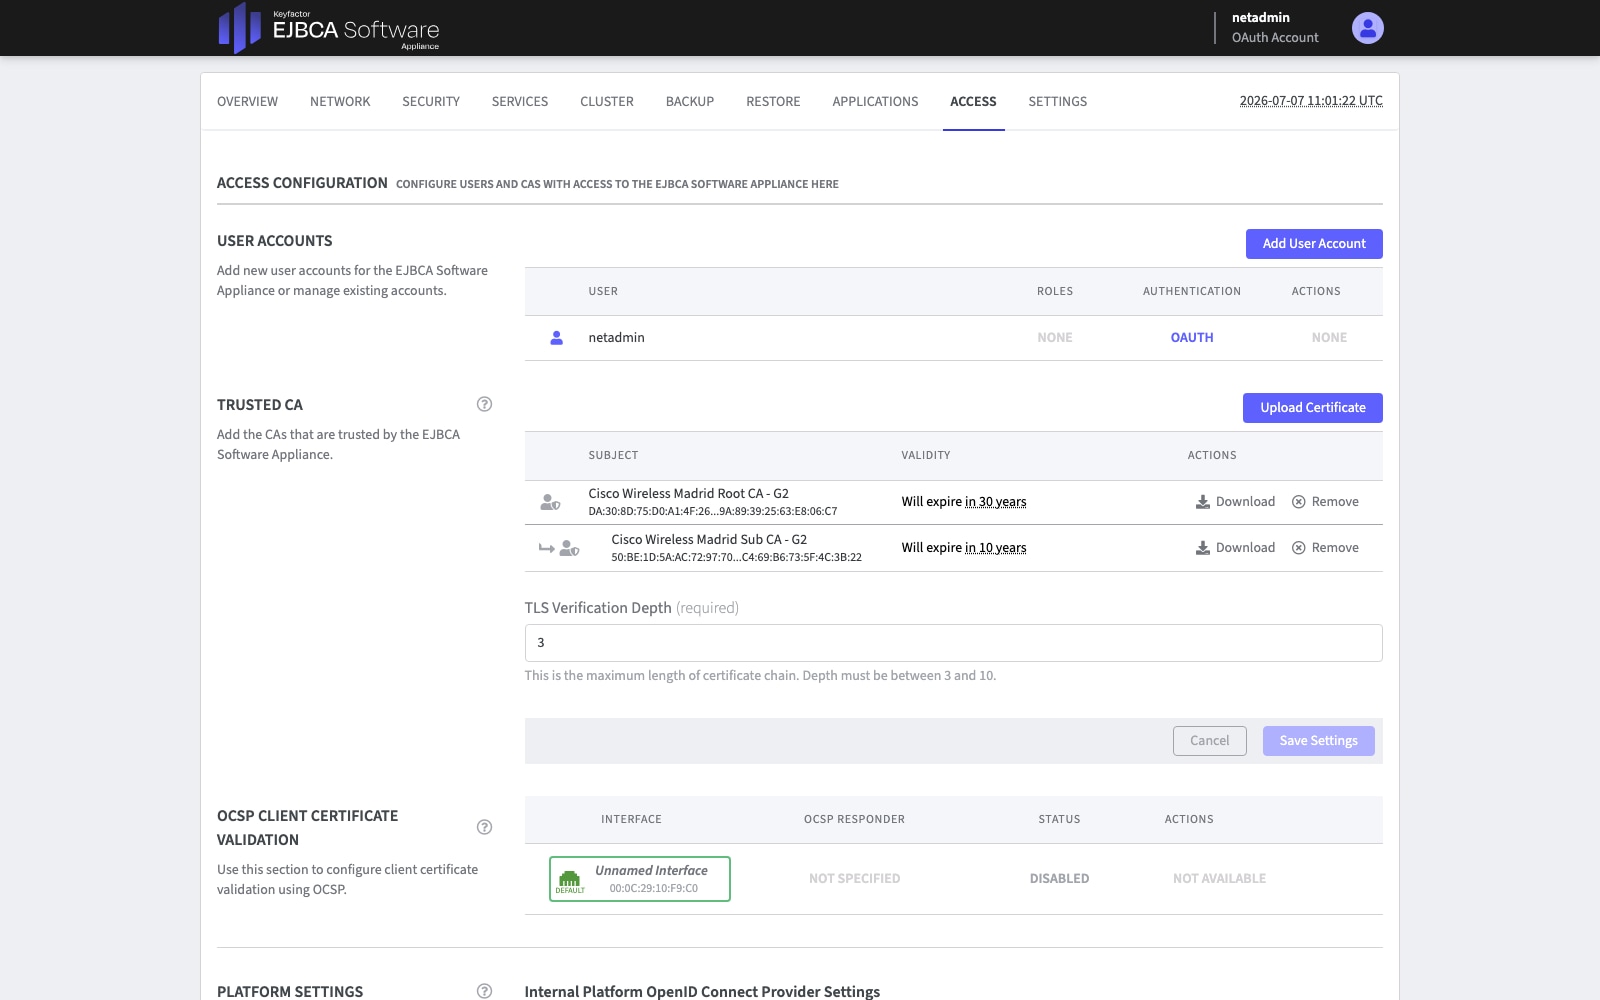Click the SUBJECT column header
The height and width of the screenshot is (1000, 1600).
click(613, 456)
